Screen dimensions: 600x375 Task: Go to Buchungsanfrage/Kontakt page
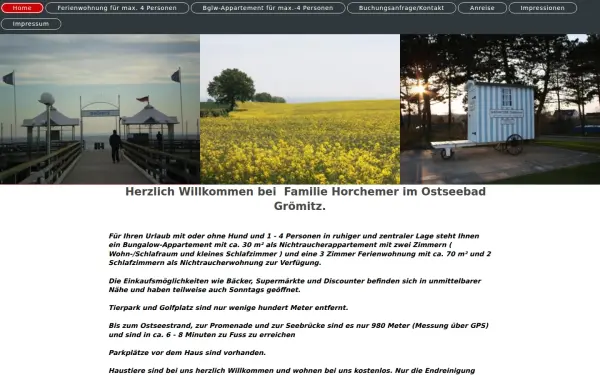(401, 8)
